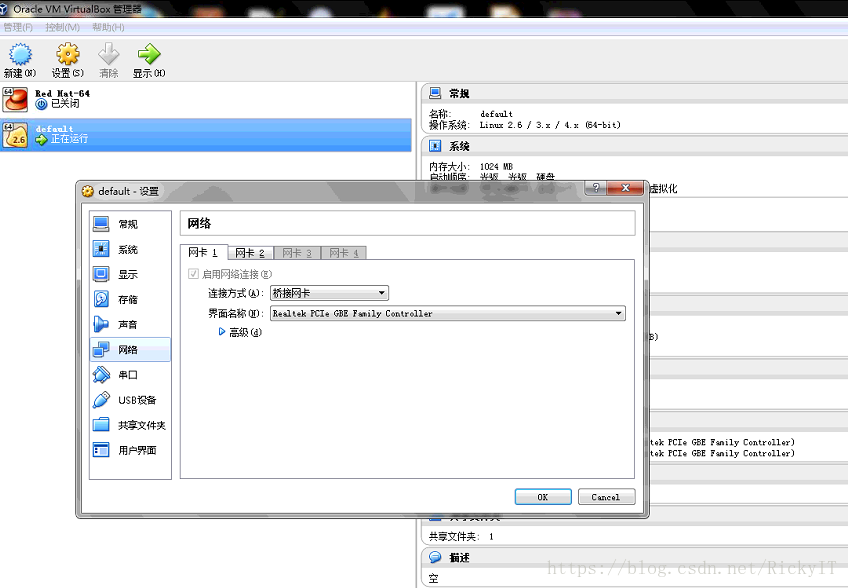
Task: Click the Cancel button
Action: pyautogui.click(x=606, y=497)
